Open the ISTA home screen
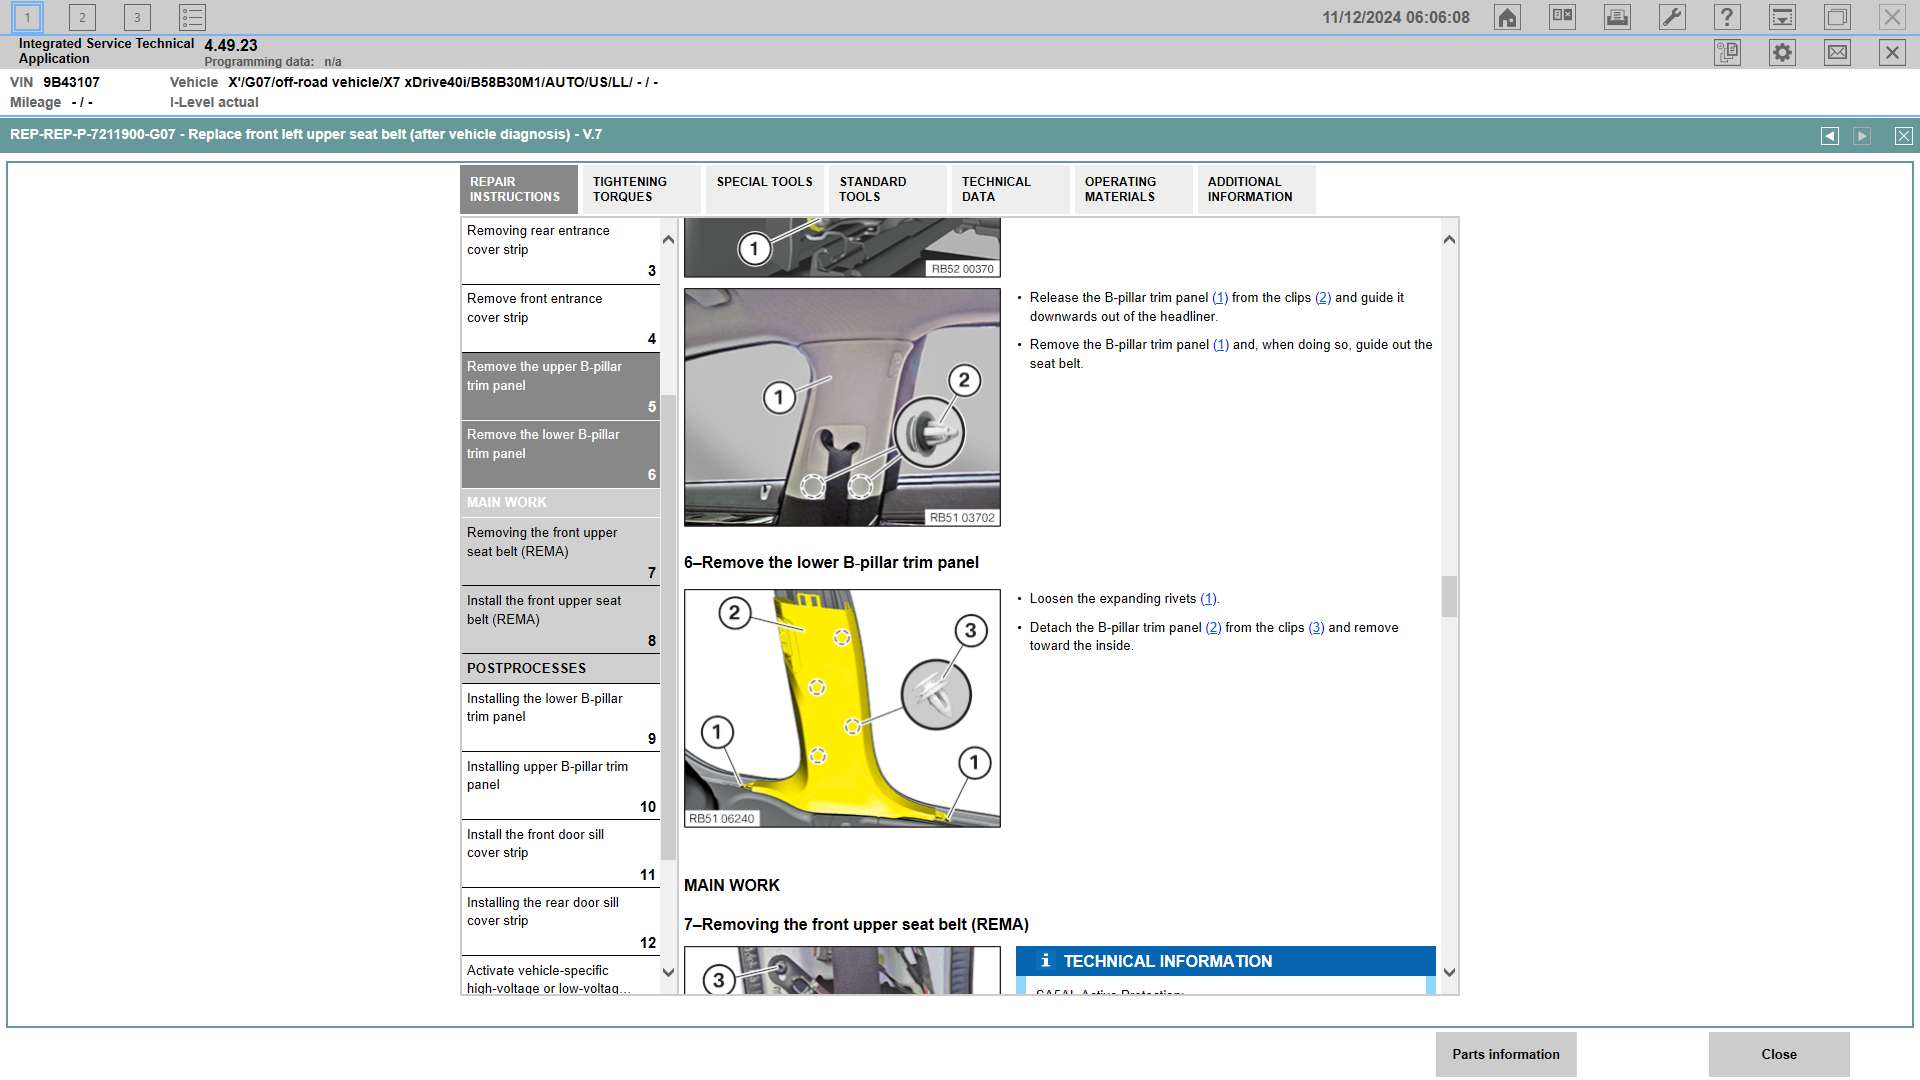1920x1080 pixels. pos(1507,16)
